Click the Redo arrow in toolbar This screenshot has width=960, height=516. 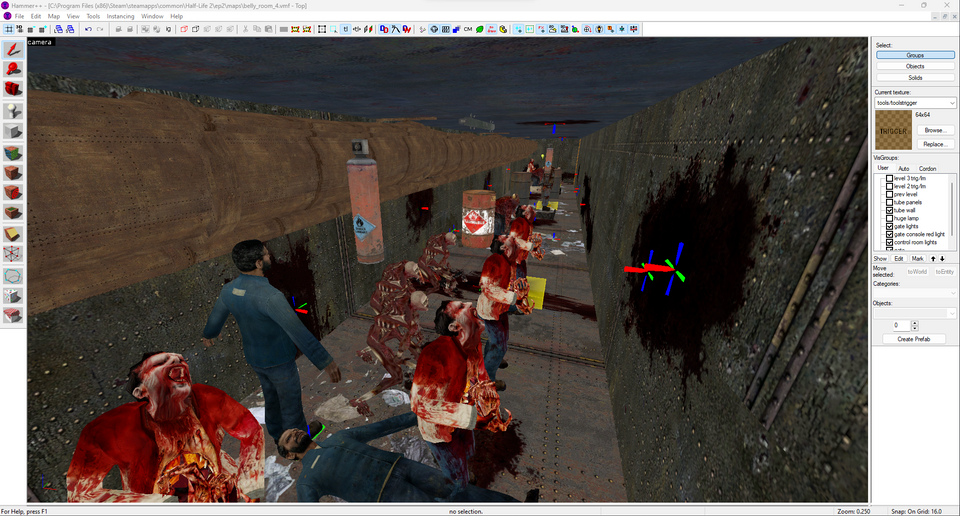100,29
